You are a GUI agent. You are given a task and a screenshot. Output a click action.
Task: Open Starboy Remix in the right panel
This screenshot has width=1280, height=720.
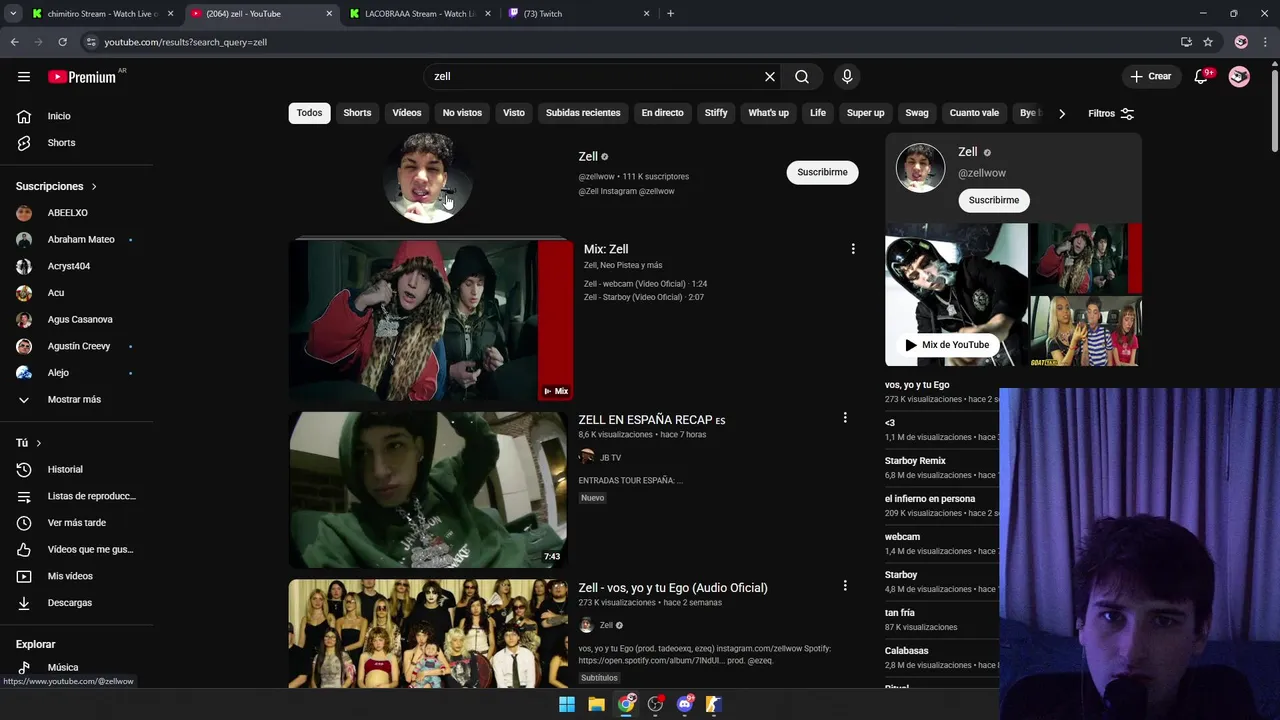(x=915, y=461)
